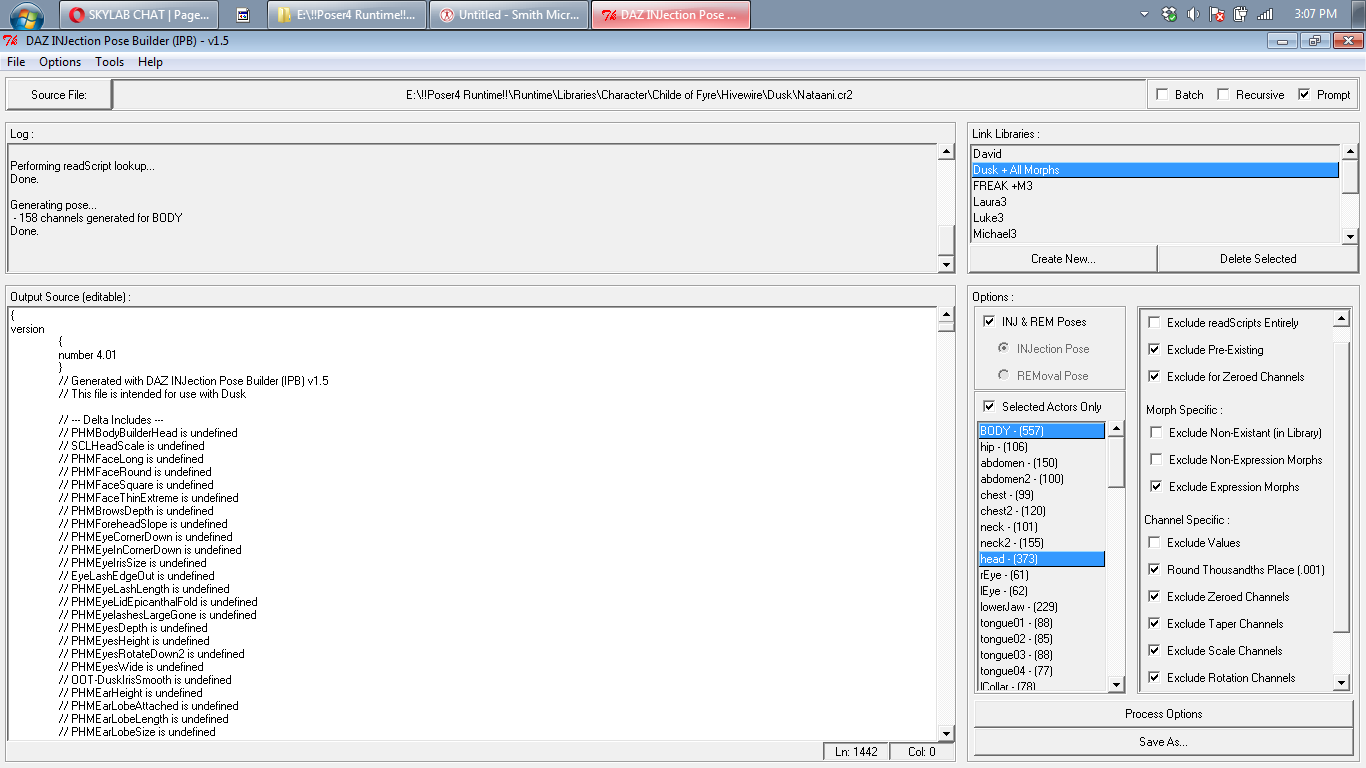
Task: Select rEye - (61) actor
Action: [x=1041, y=575]
